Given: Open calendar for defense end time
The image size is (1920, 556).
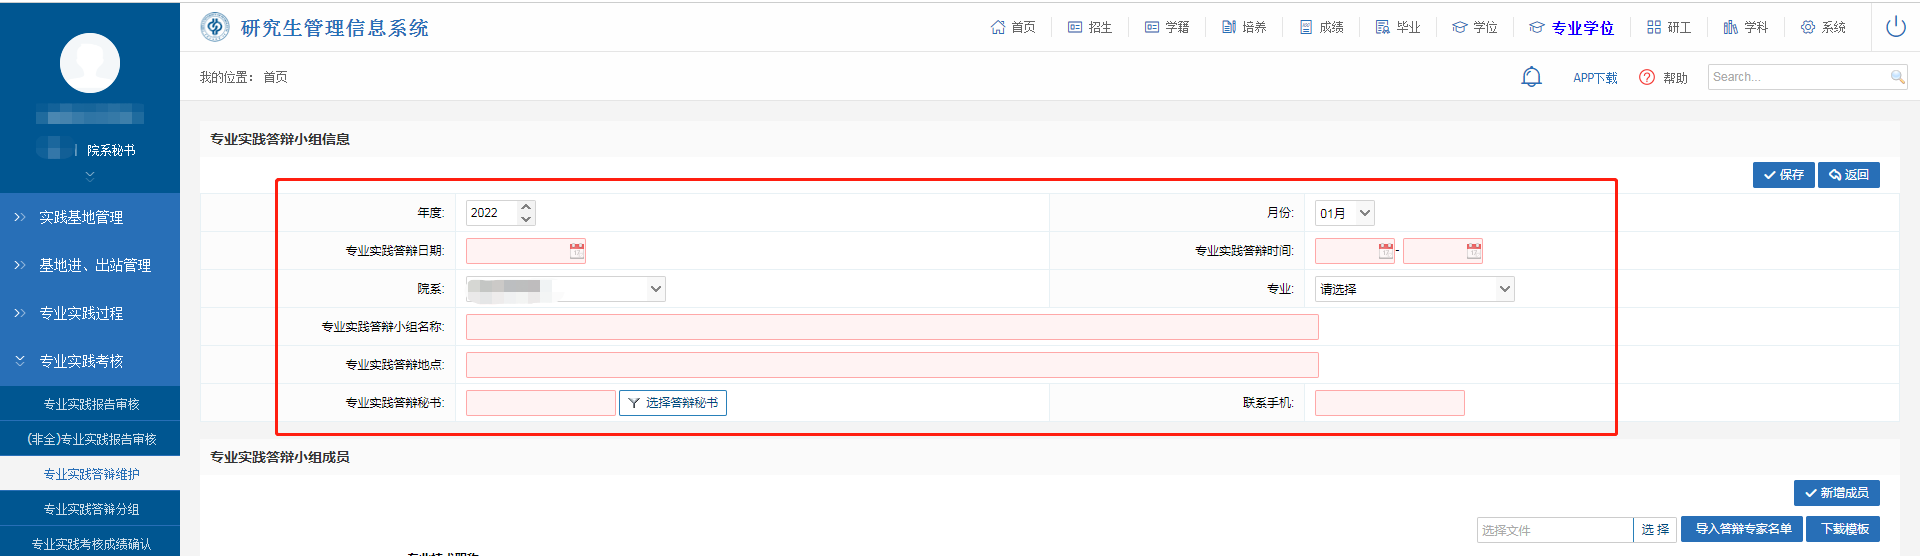Looking at the screenshot, I should [1474, 251].
